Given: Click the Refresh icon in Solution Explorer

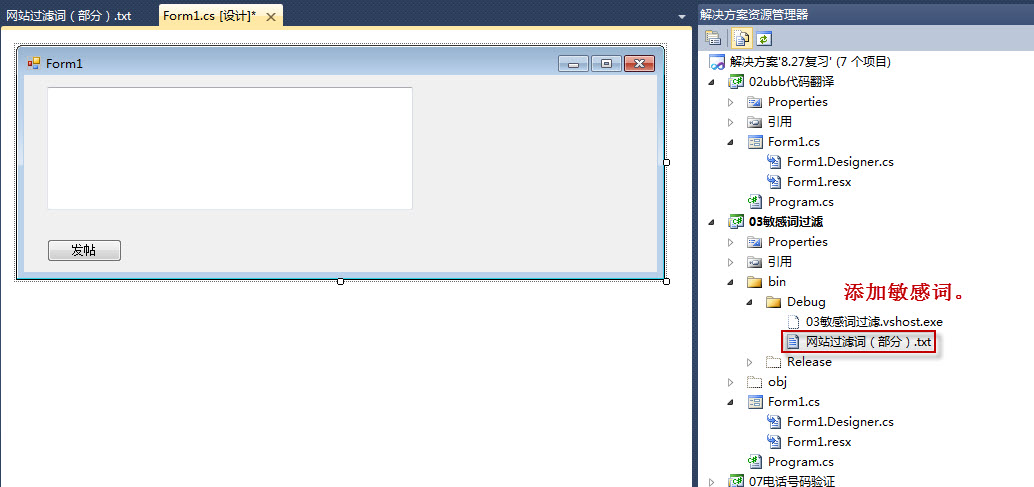Looking at the screenshot, I should [763, 38].
